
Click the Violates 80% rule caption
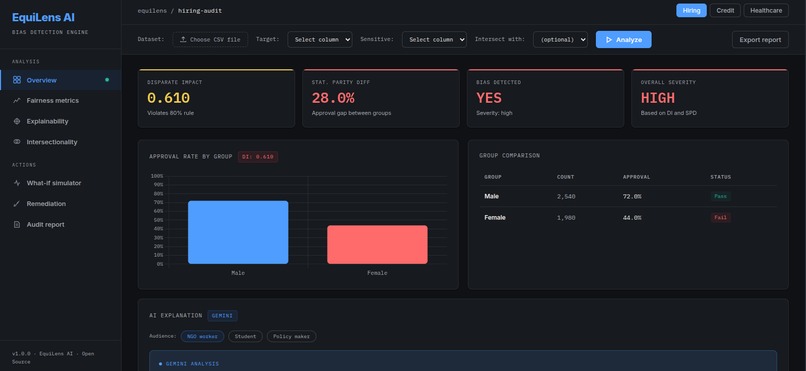pos(171,113)
